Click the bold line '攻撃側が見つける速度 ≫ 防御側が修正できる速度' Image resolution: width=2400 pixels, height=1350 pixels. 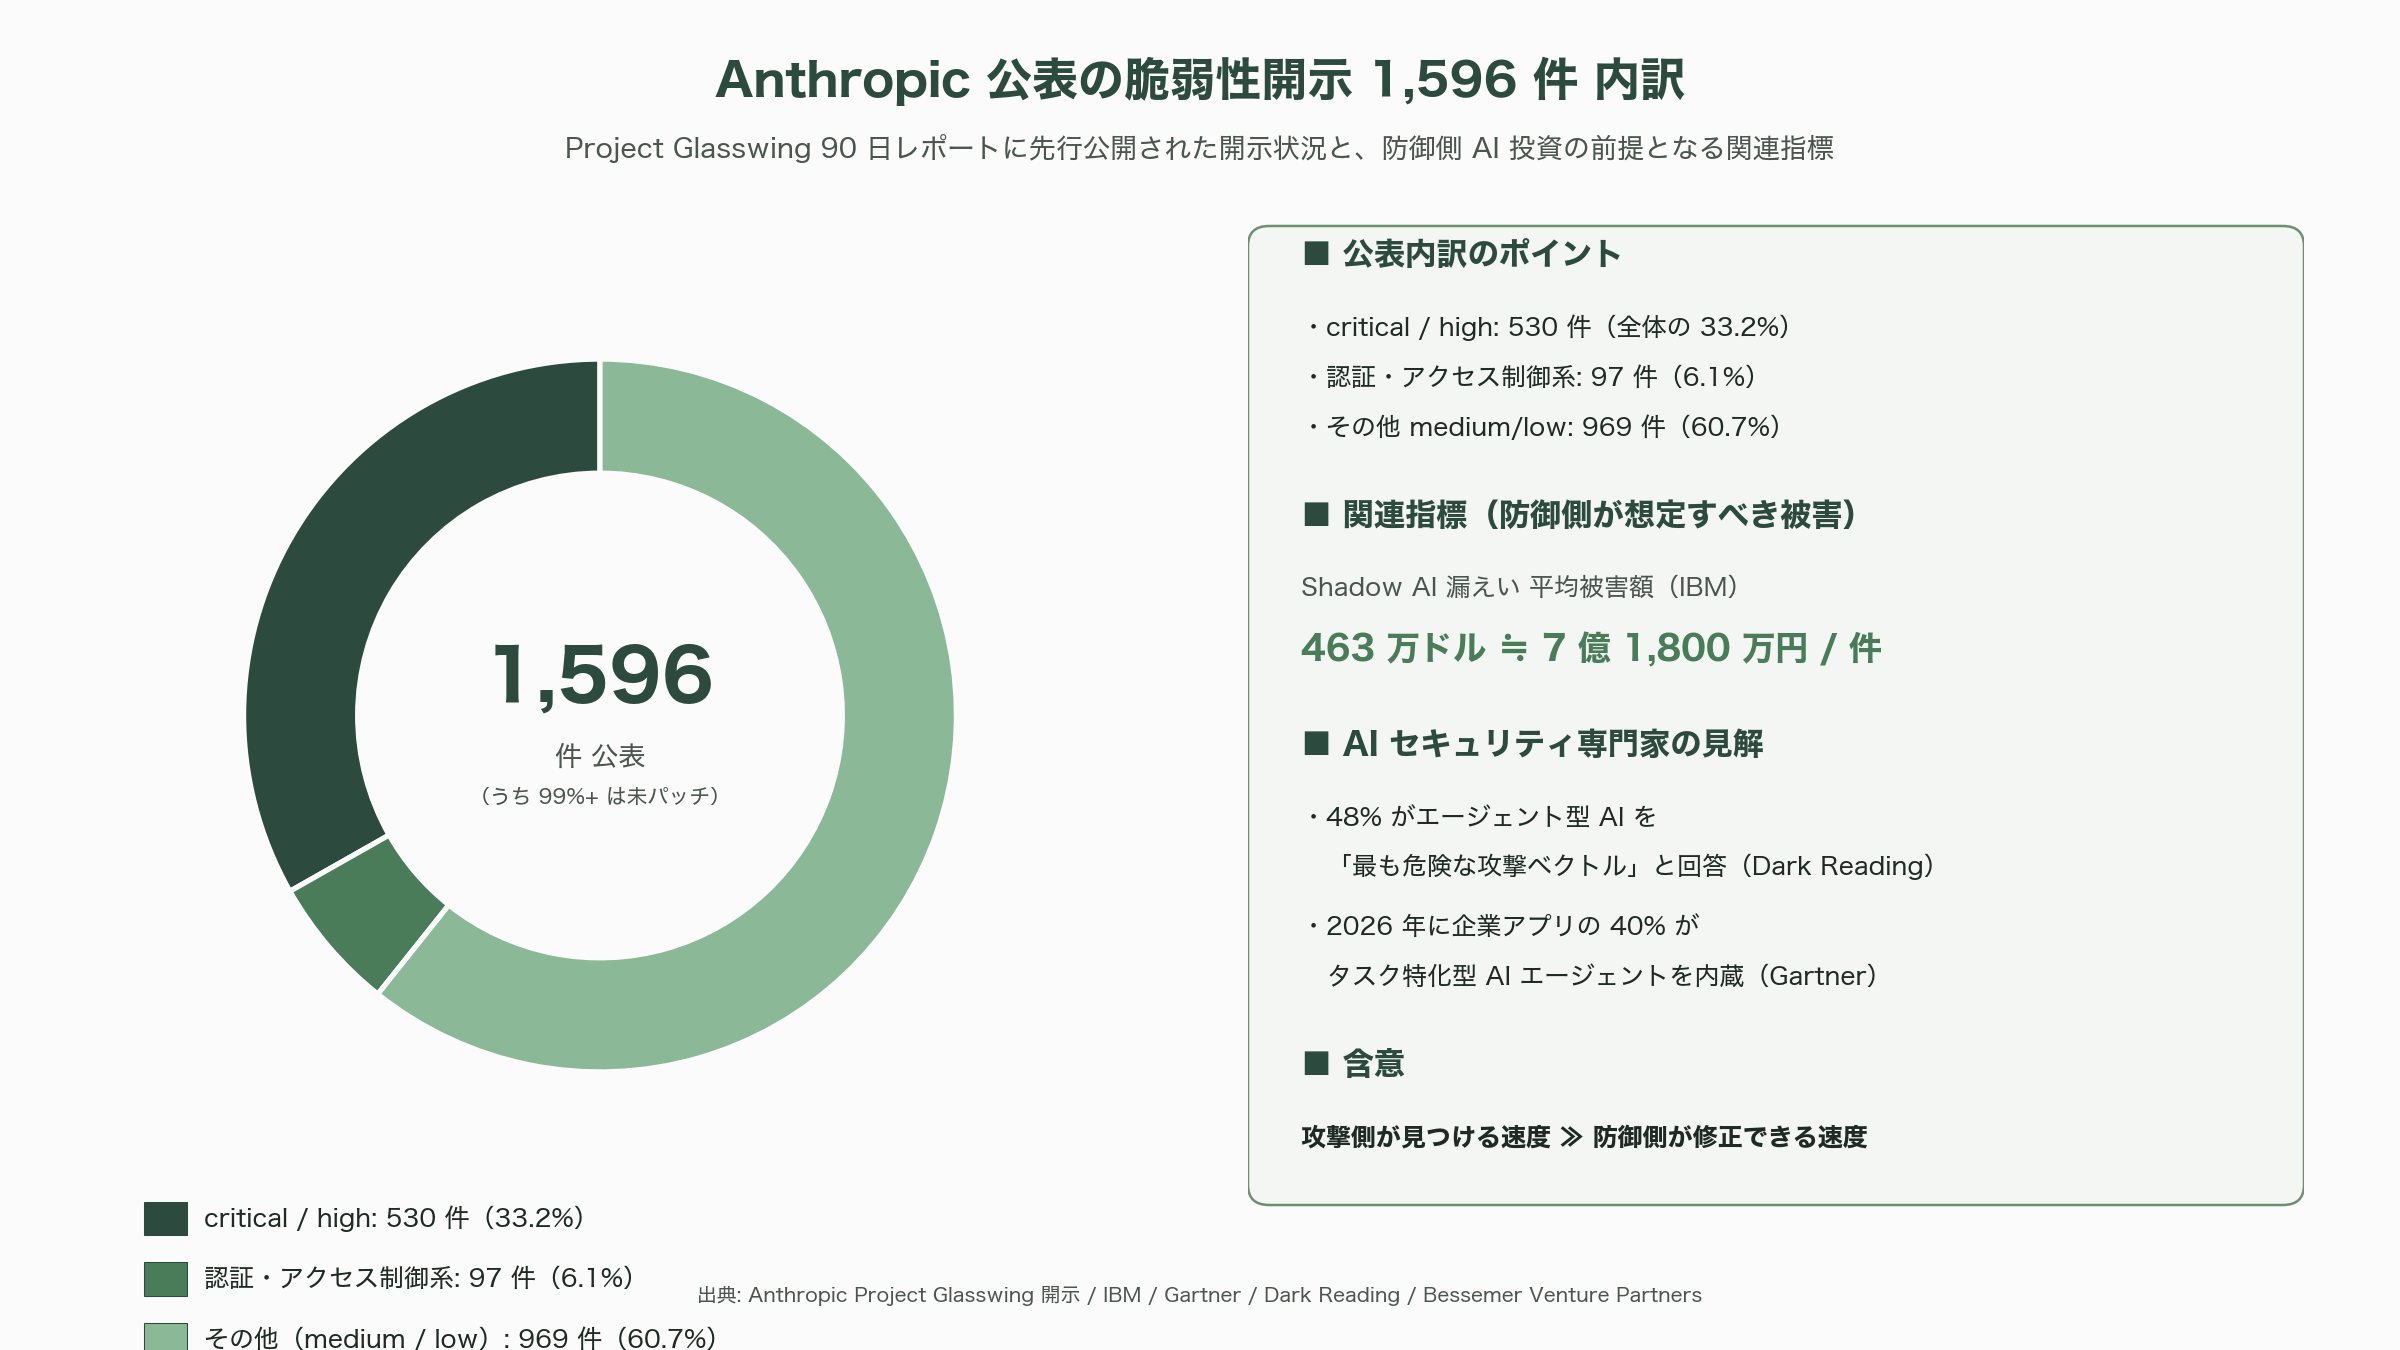click(1584, 1137)
